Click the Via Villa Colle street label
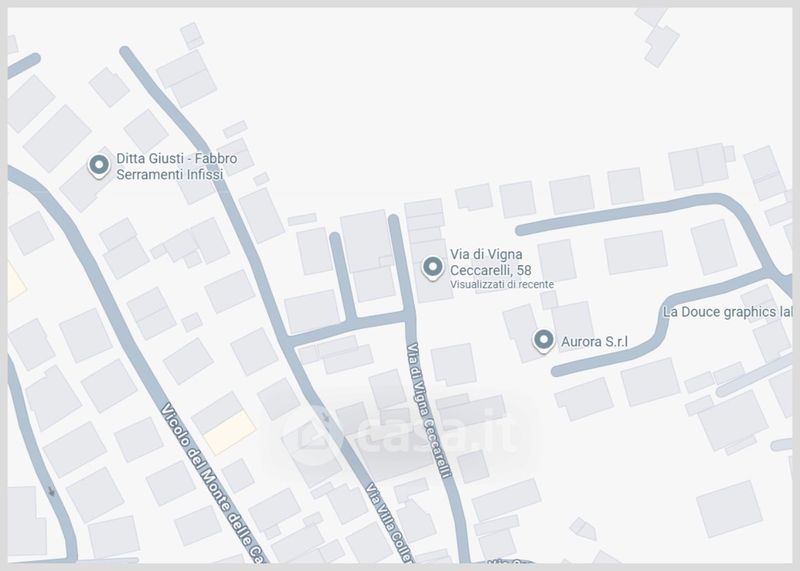Screen dimensions: 800x571 click(x=390, y=523)
